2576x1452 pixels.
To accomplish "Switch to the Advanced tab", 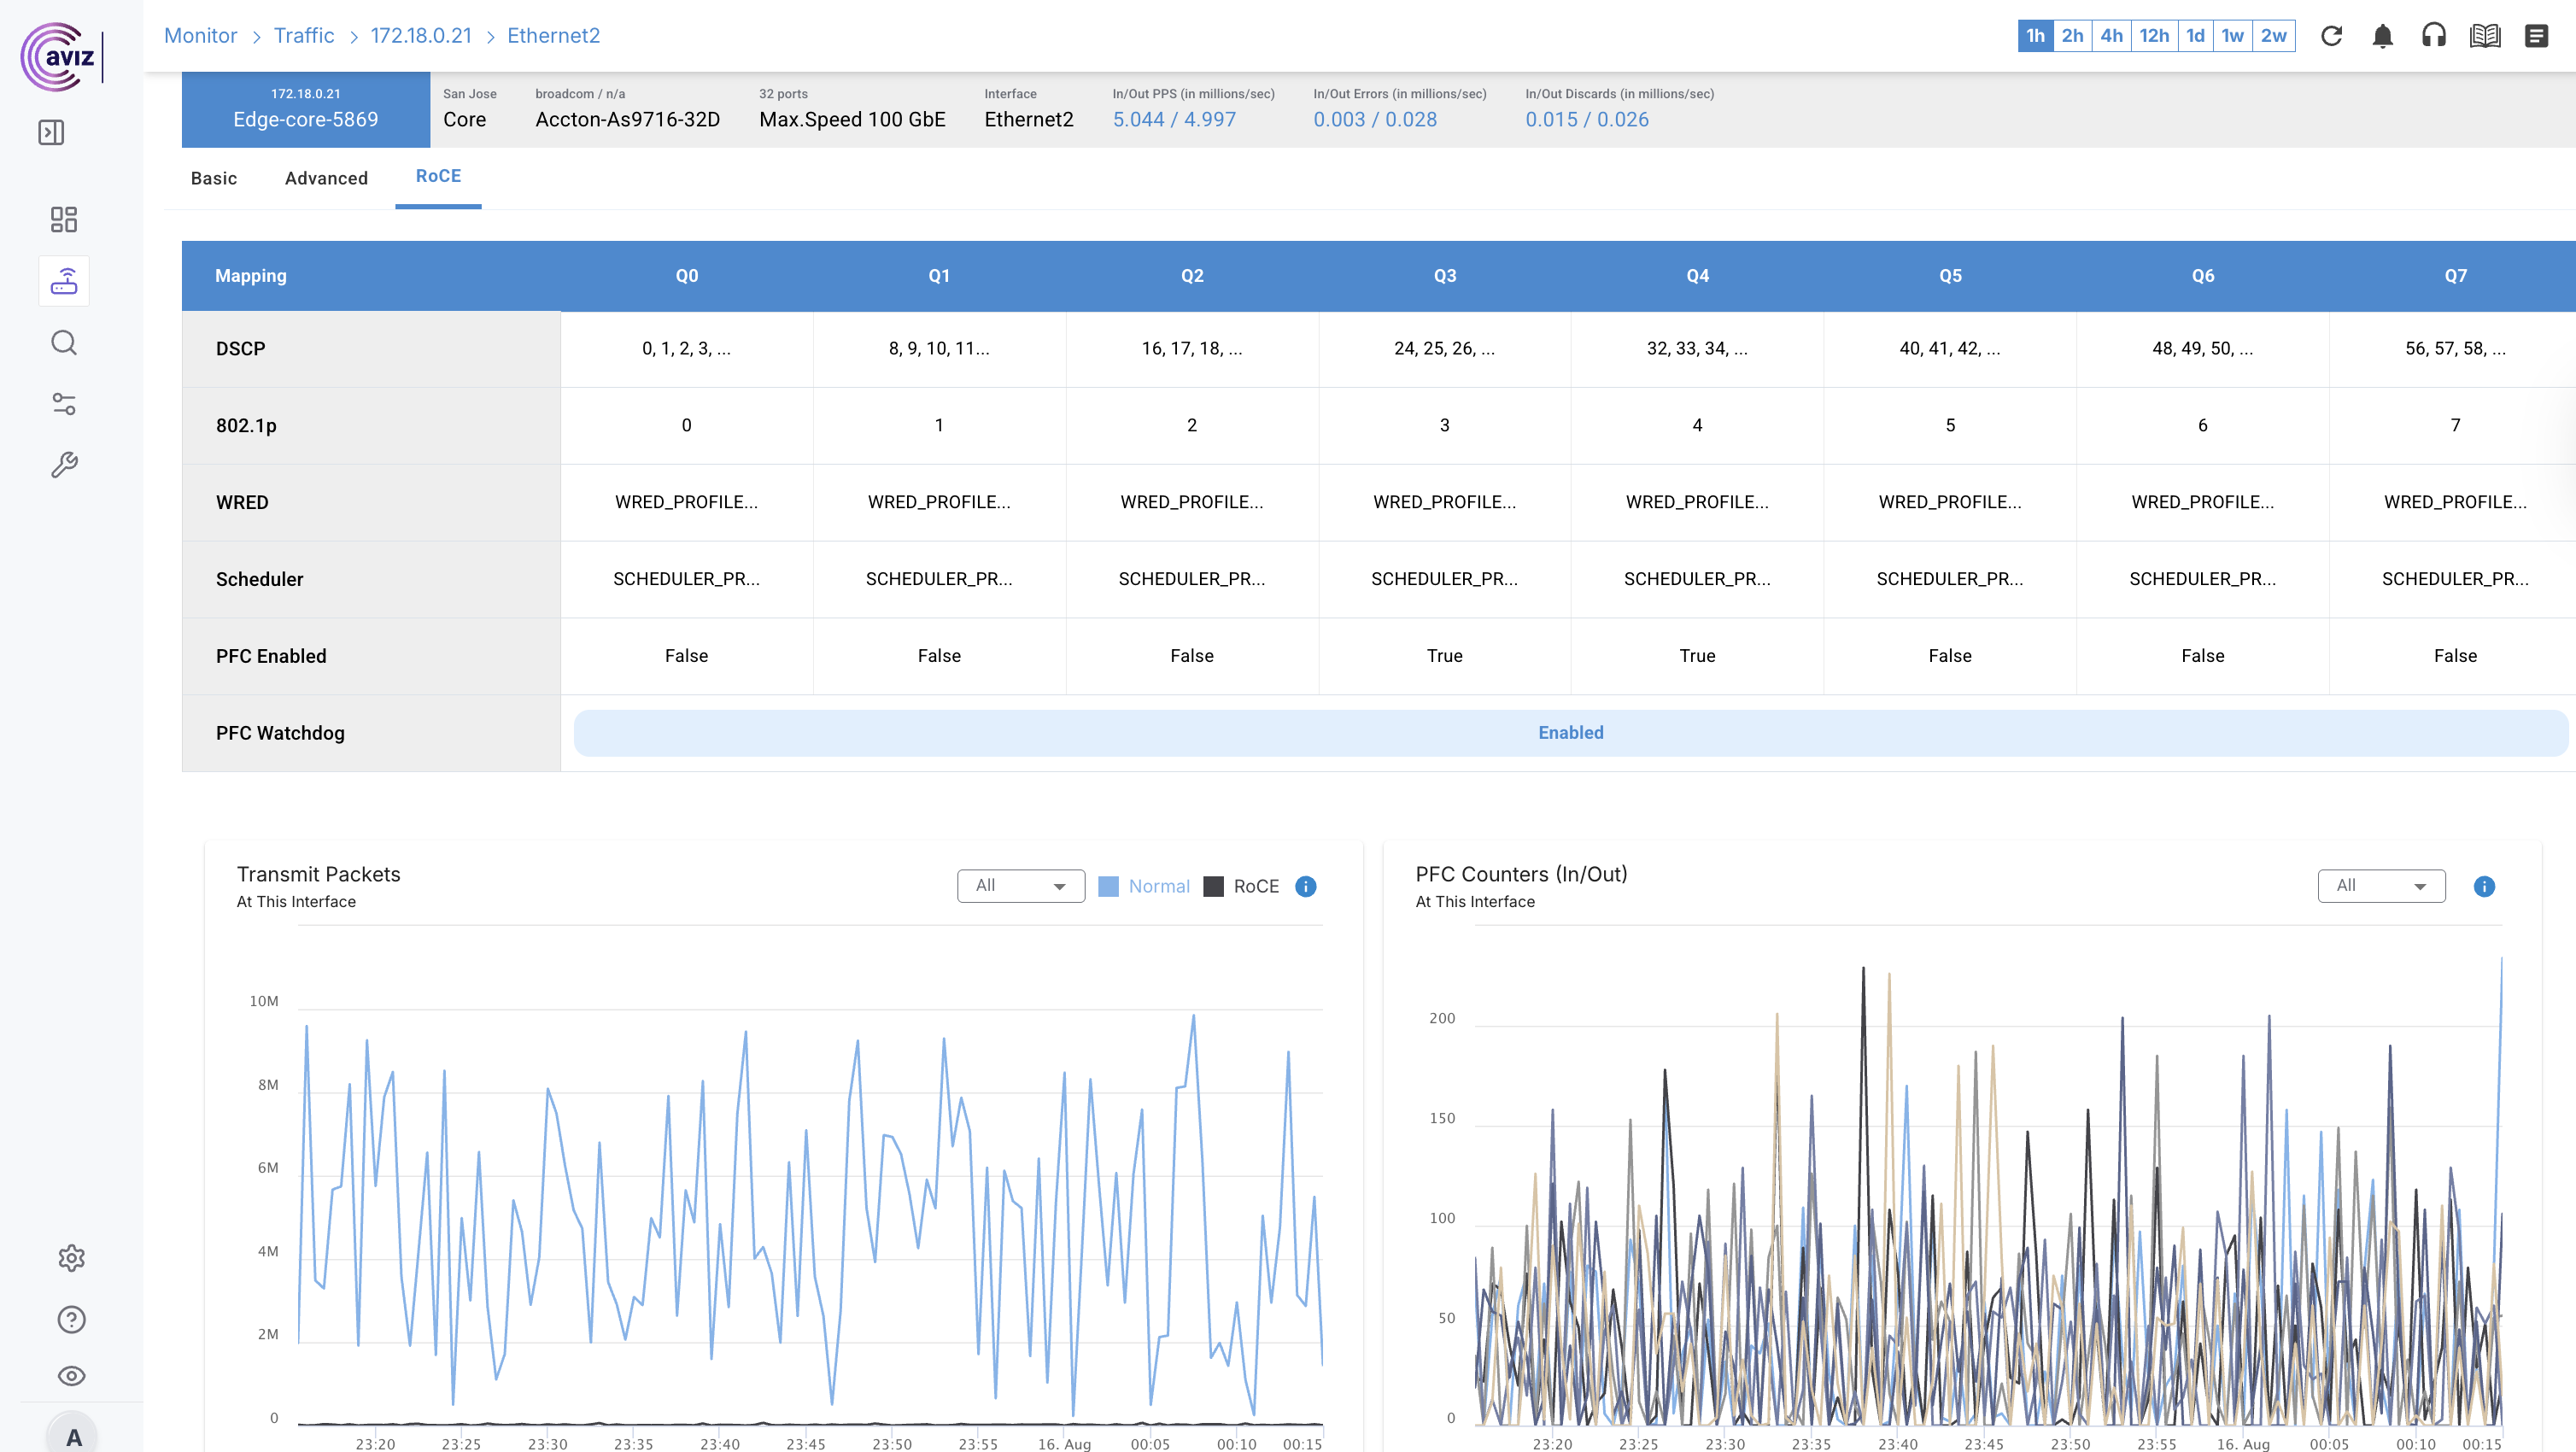I will (326, 178).
